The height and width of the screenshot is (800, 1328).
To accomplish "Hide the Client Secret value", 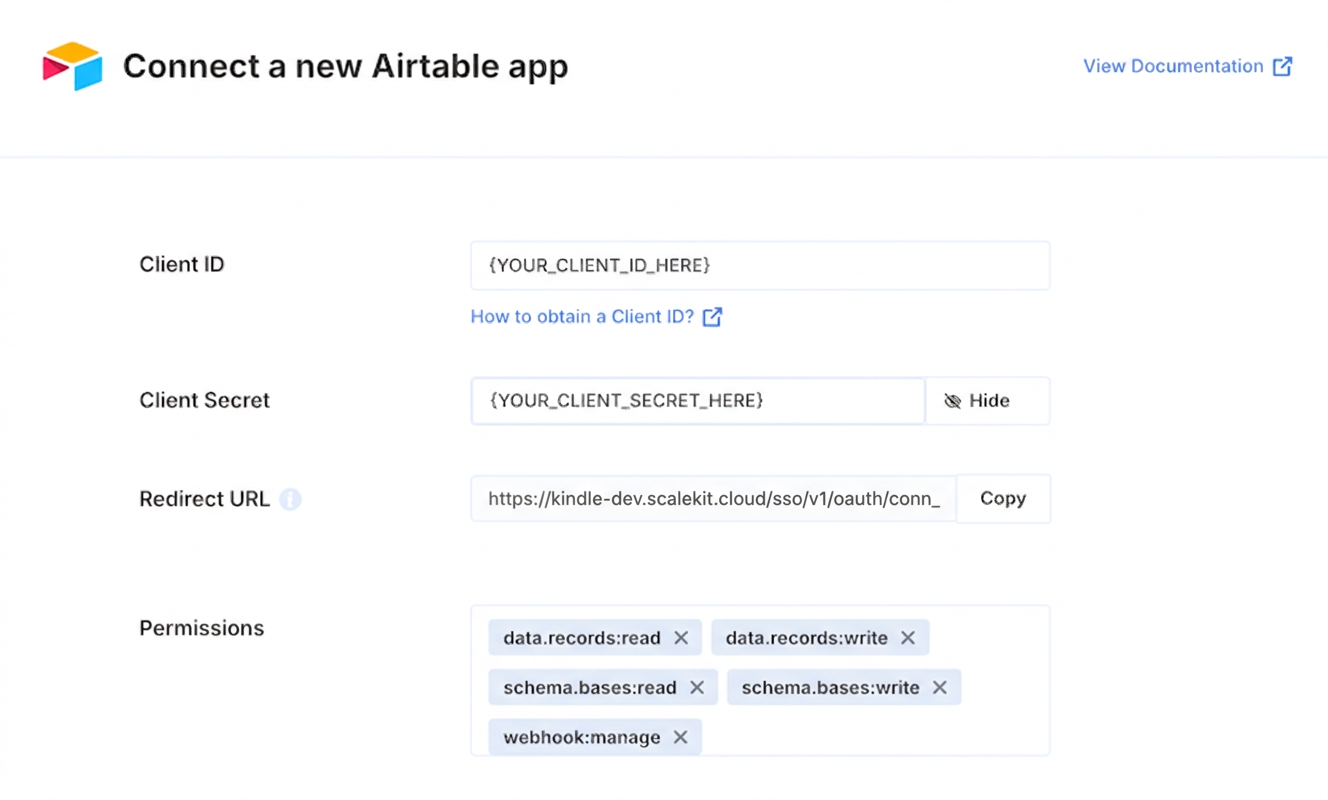I will (986, 400).
